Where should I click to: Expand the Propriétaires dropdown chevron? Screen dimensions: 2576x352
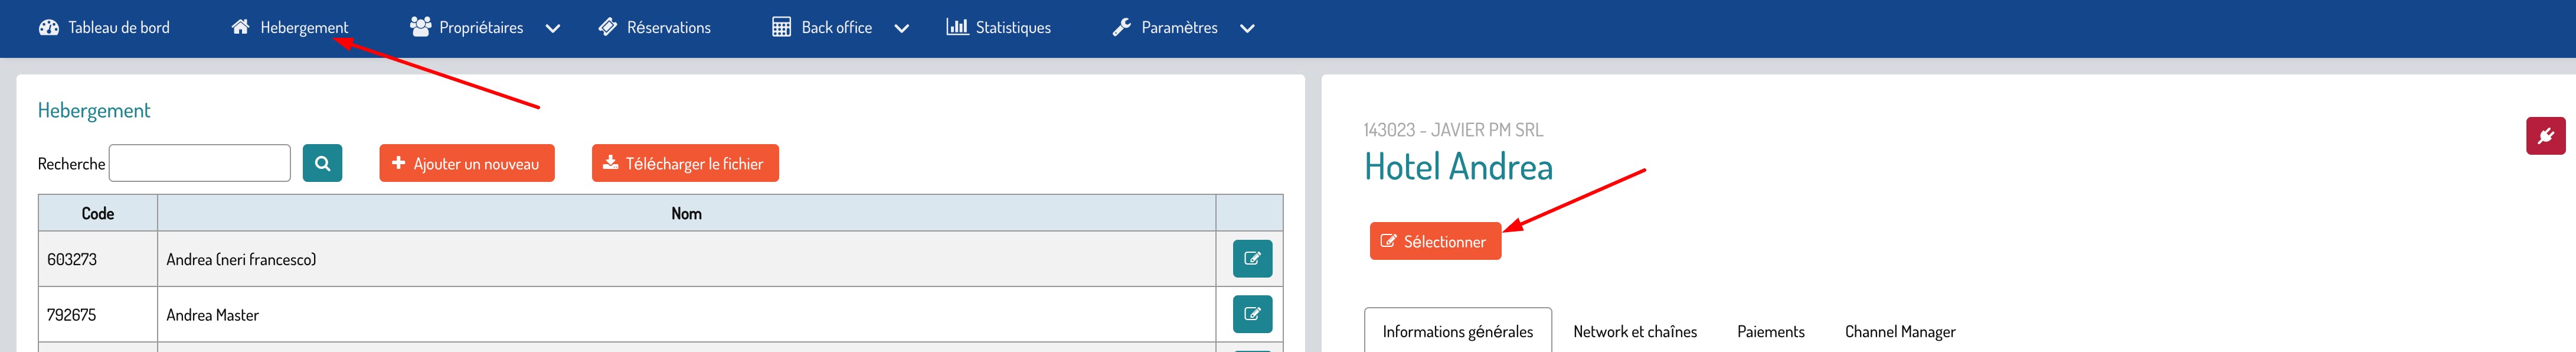[x=553, y=28]
